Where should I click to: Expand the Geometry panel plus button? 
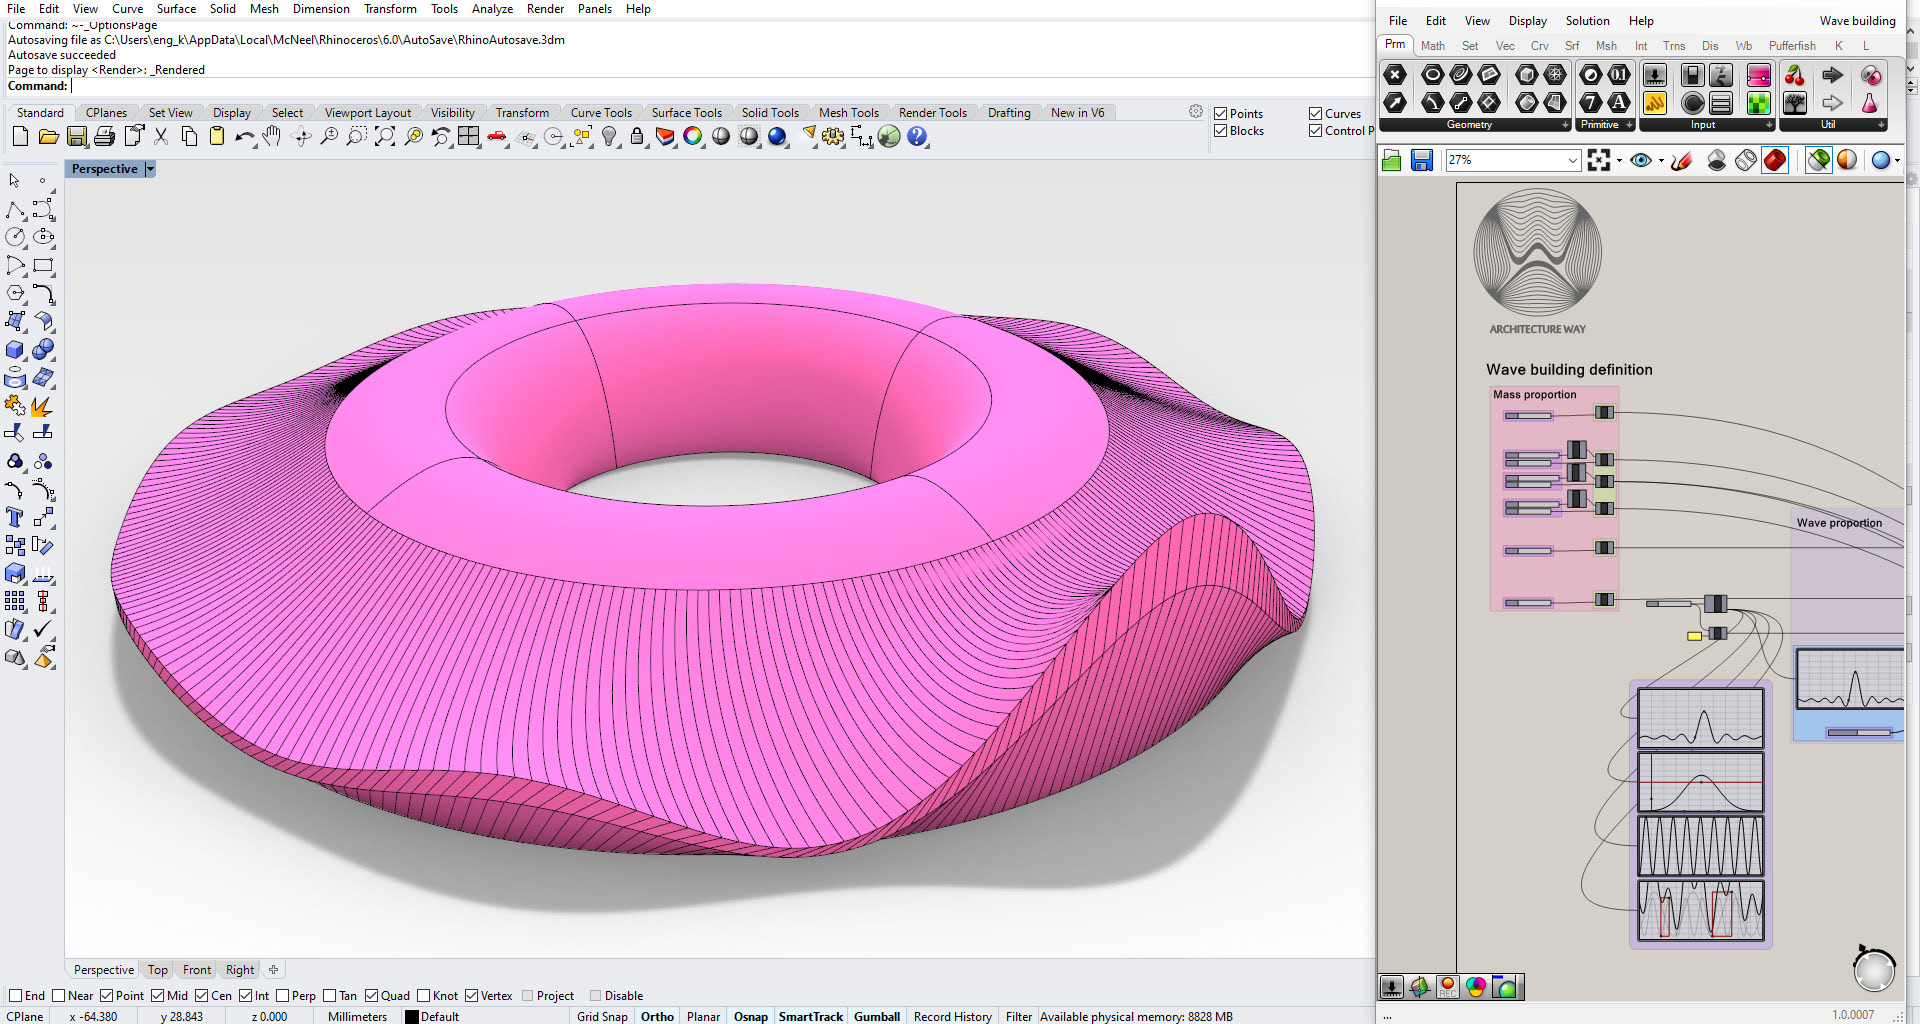point(1565,125)
